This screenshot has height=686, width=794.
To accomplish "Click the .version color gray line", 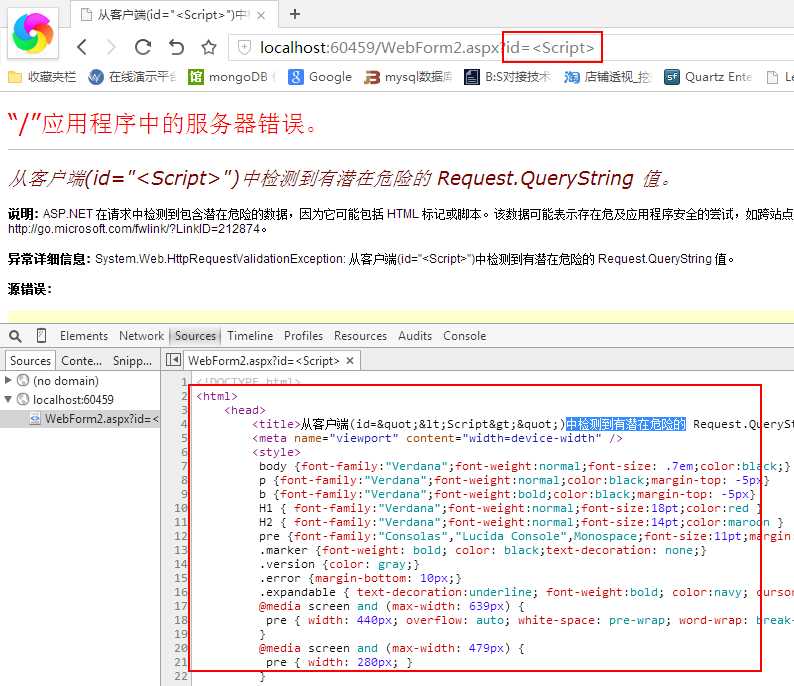I will coord(339,564).
